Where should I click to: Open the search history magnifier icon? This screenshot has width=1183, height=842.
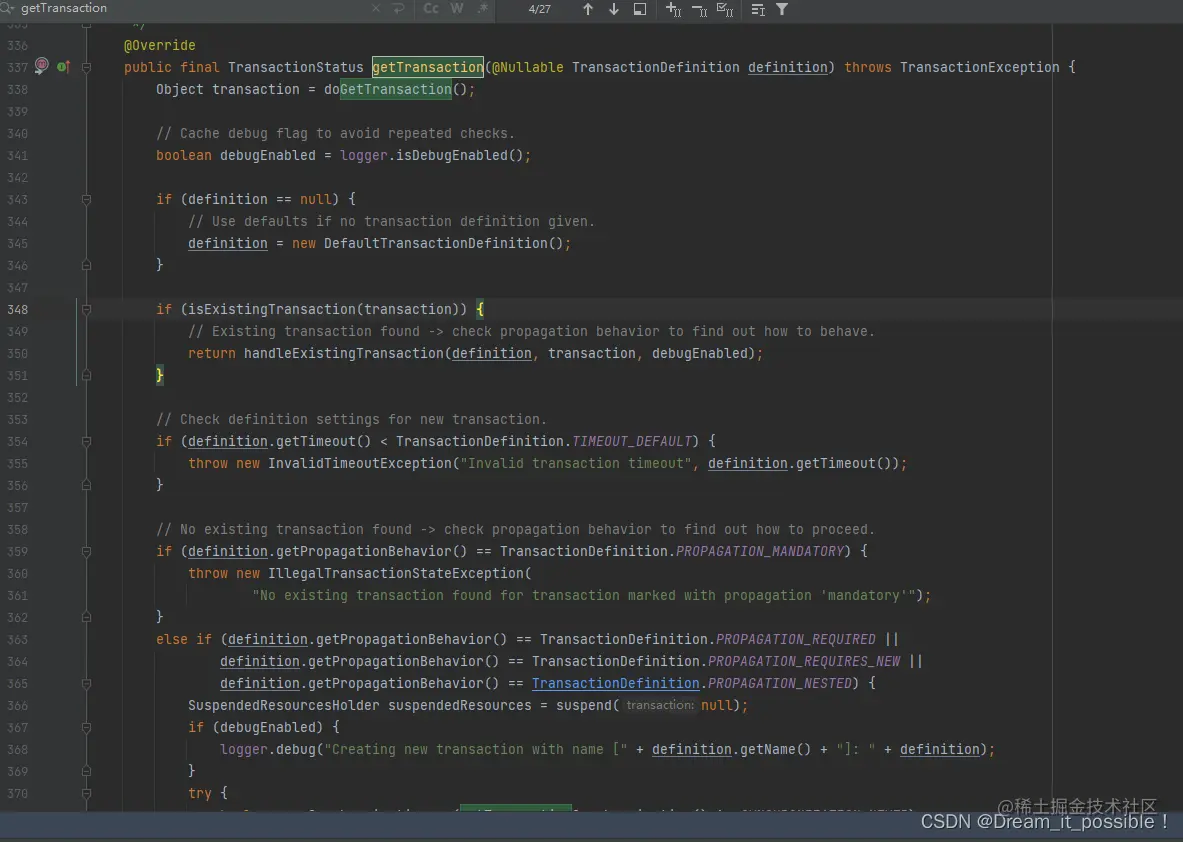pos(8,8)
